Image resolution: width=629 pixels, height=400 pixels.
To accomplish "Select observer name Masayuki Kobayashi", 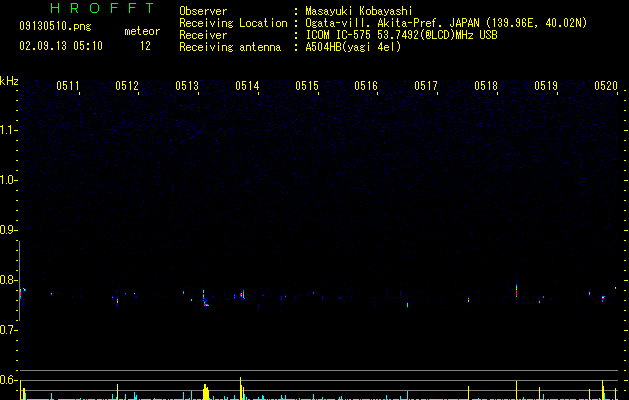I will point(359,11).
